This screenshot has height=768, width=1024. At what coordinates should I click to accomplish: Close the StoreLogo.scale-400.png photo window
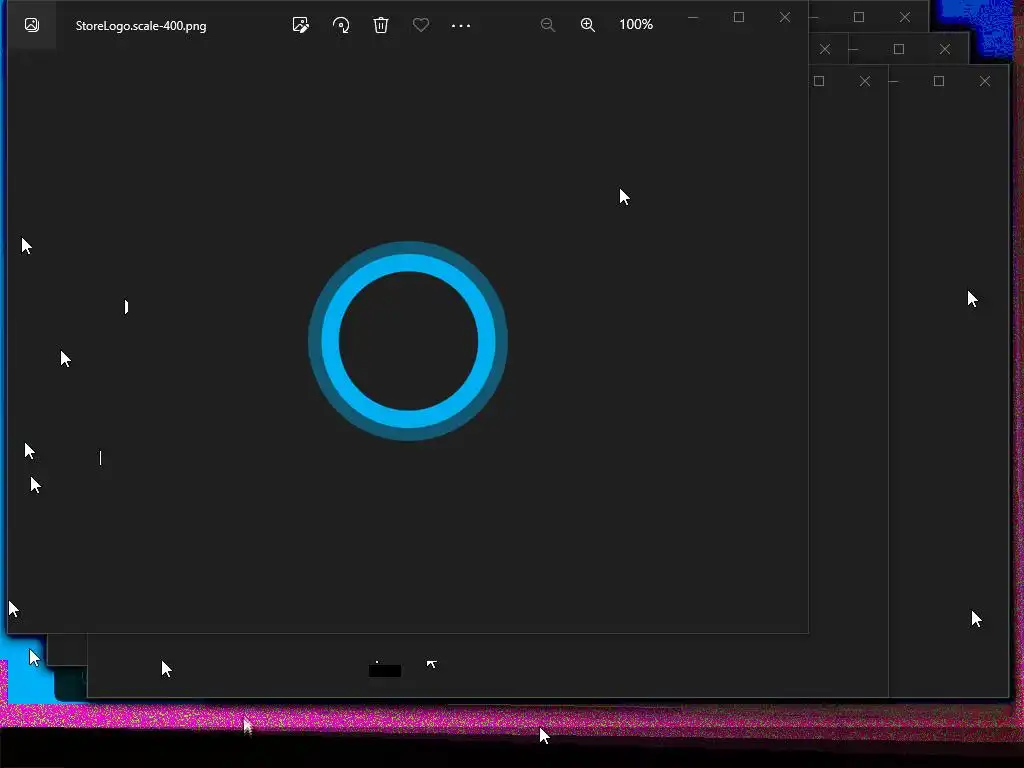[785, 17]
